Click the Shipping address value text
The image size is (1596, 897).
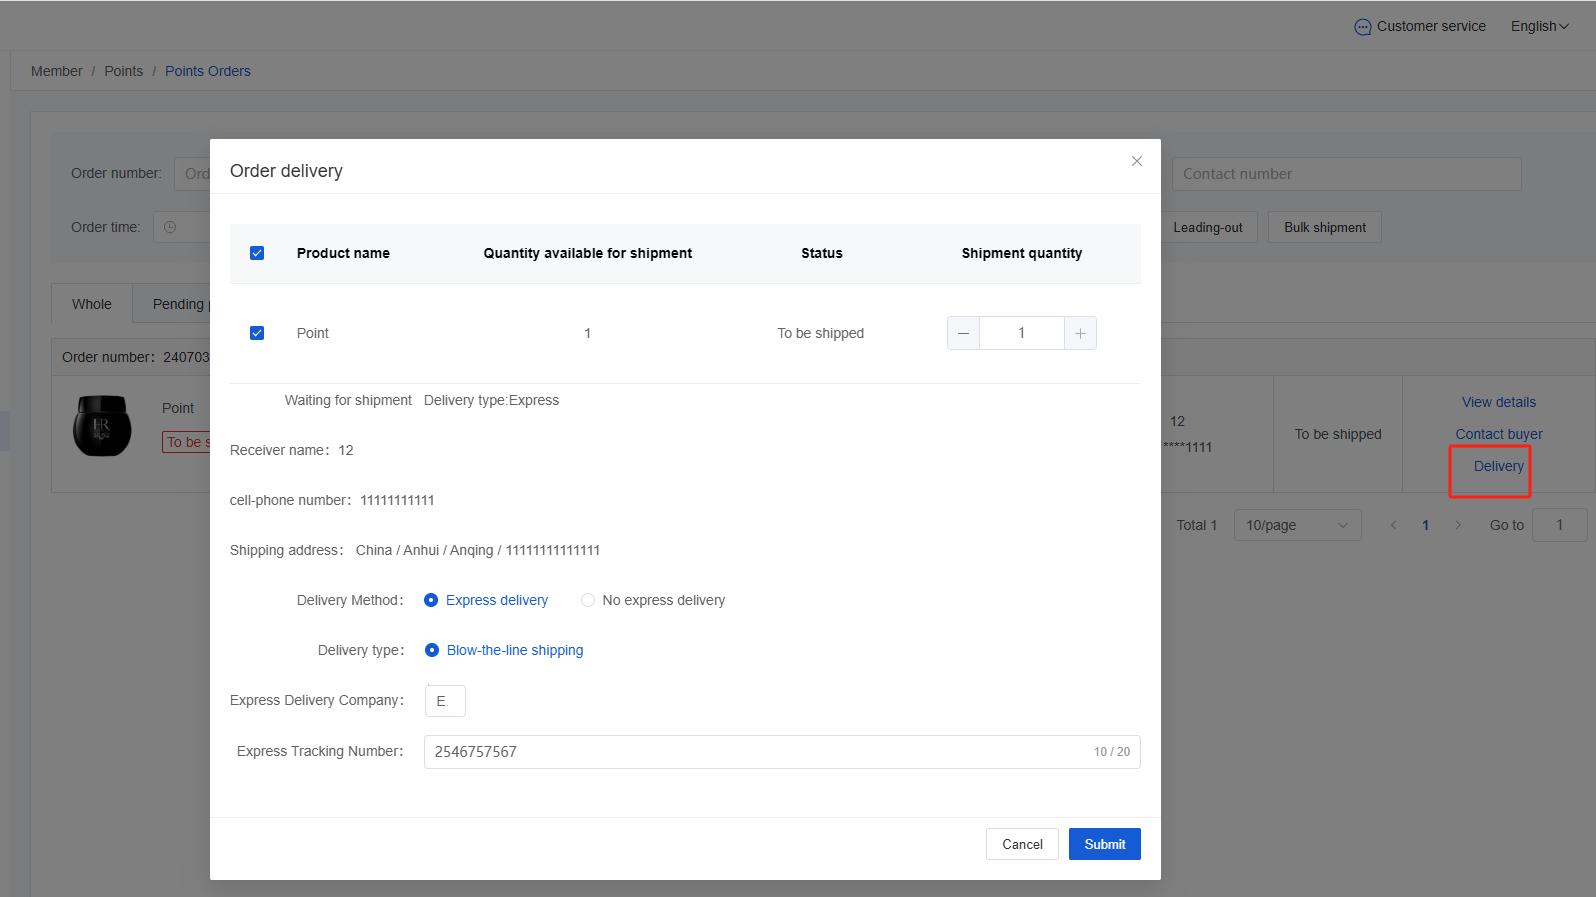click(x=478, y=550)
